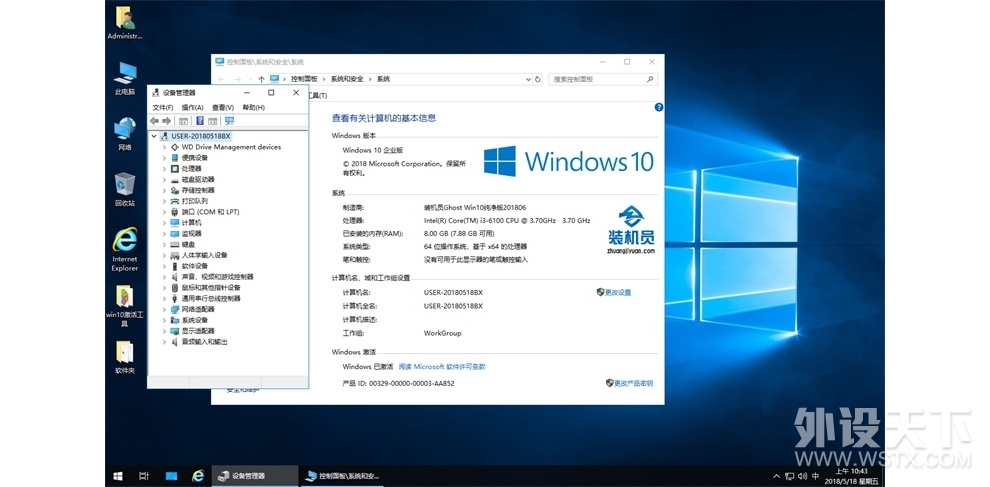990x487 pixels.
Task: Click the refresh button beside address bar
Action: (x=537, y=80)
